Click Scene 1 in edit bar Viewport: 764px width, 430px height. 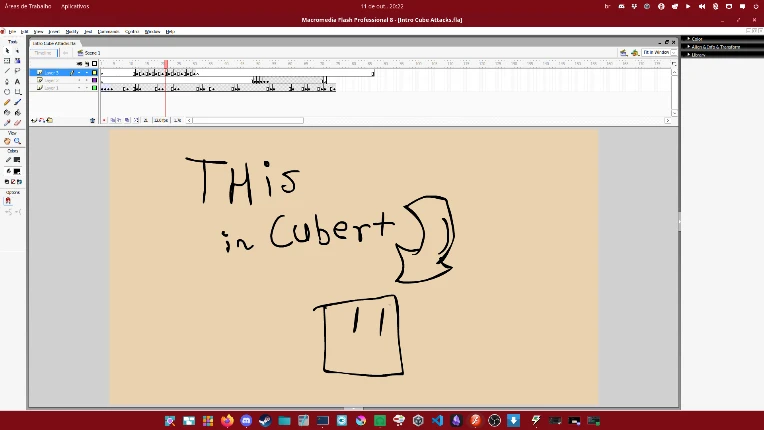89,53
